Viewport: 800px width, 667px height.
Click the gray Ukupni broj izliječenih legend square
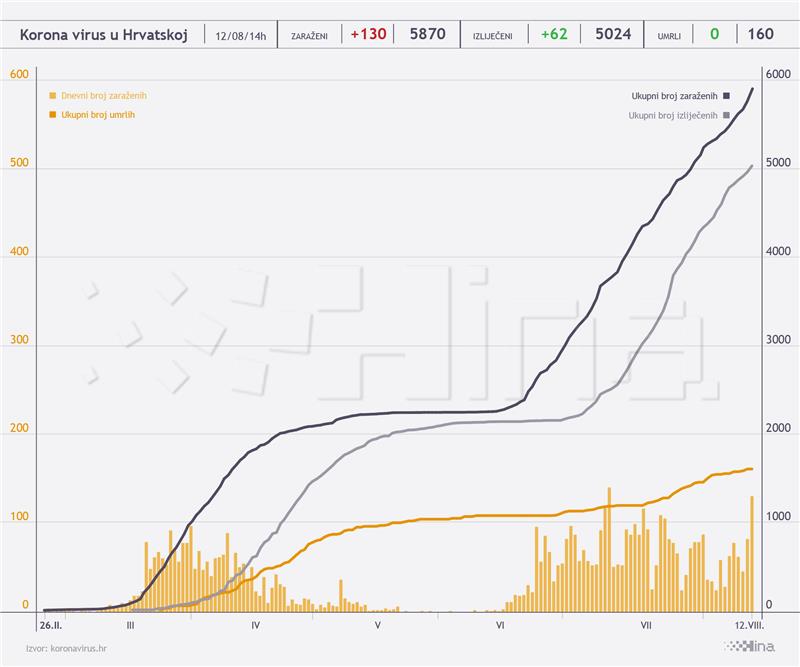(x=727, y=115)
